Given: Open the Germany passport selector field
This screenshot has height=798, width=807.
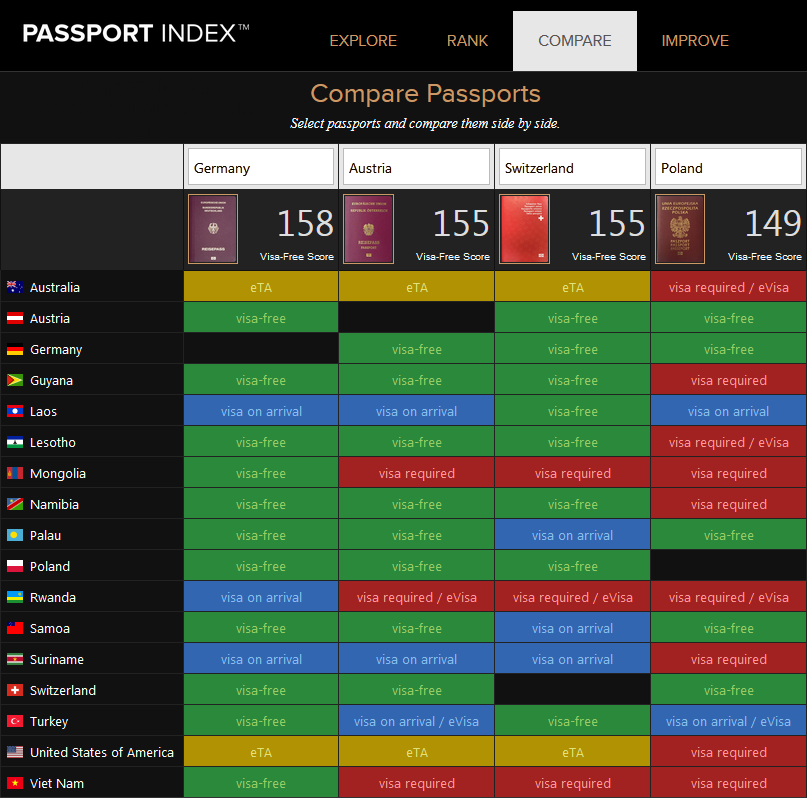Looking at the screenshot, I should pos(260,168).
